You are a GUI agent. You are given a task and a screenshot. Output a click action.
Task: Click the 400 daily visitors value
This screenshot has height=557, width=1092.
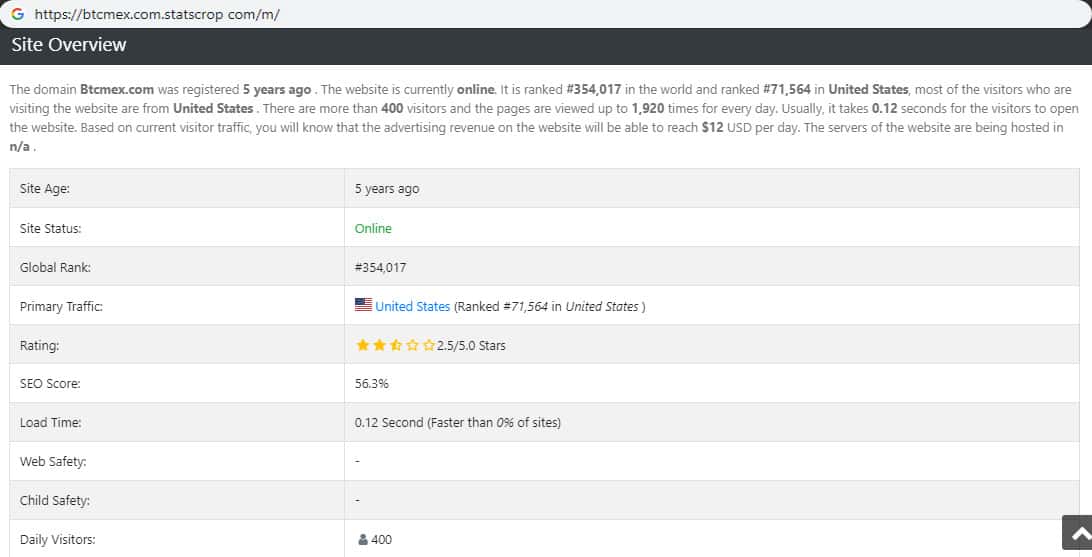tap(382, 540)
